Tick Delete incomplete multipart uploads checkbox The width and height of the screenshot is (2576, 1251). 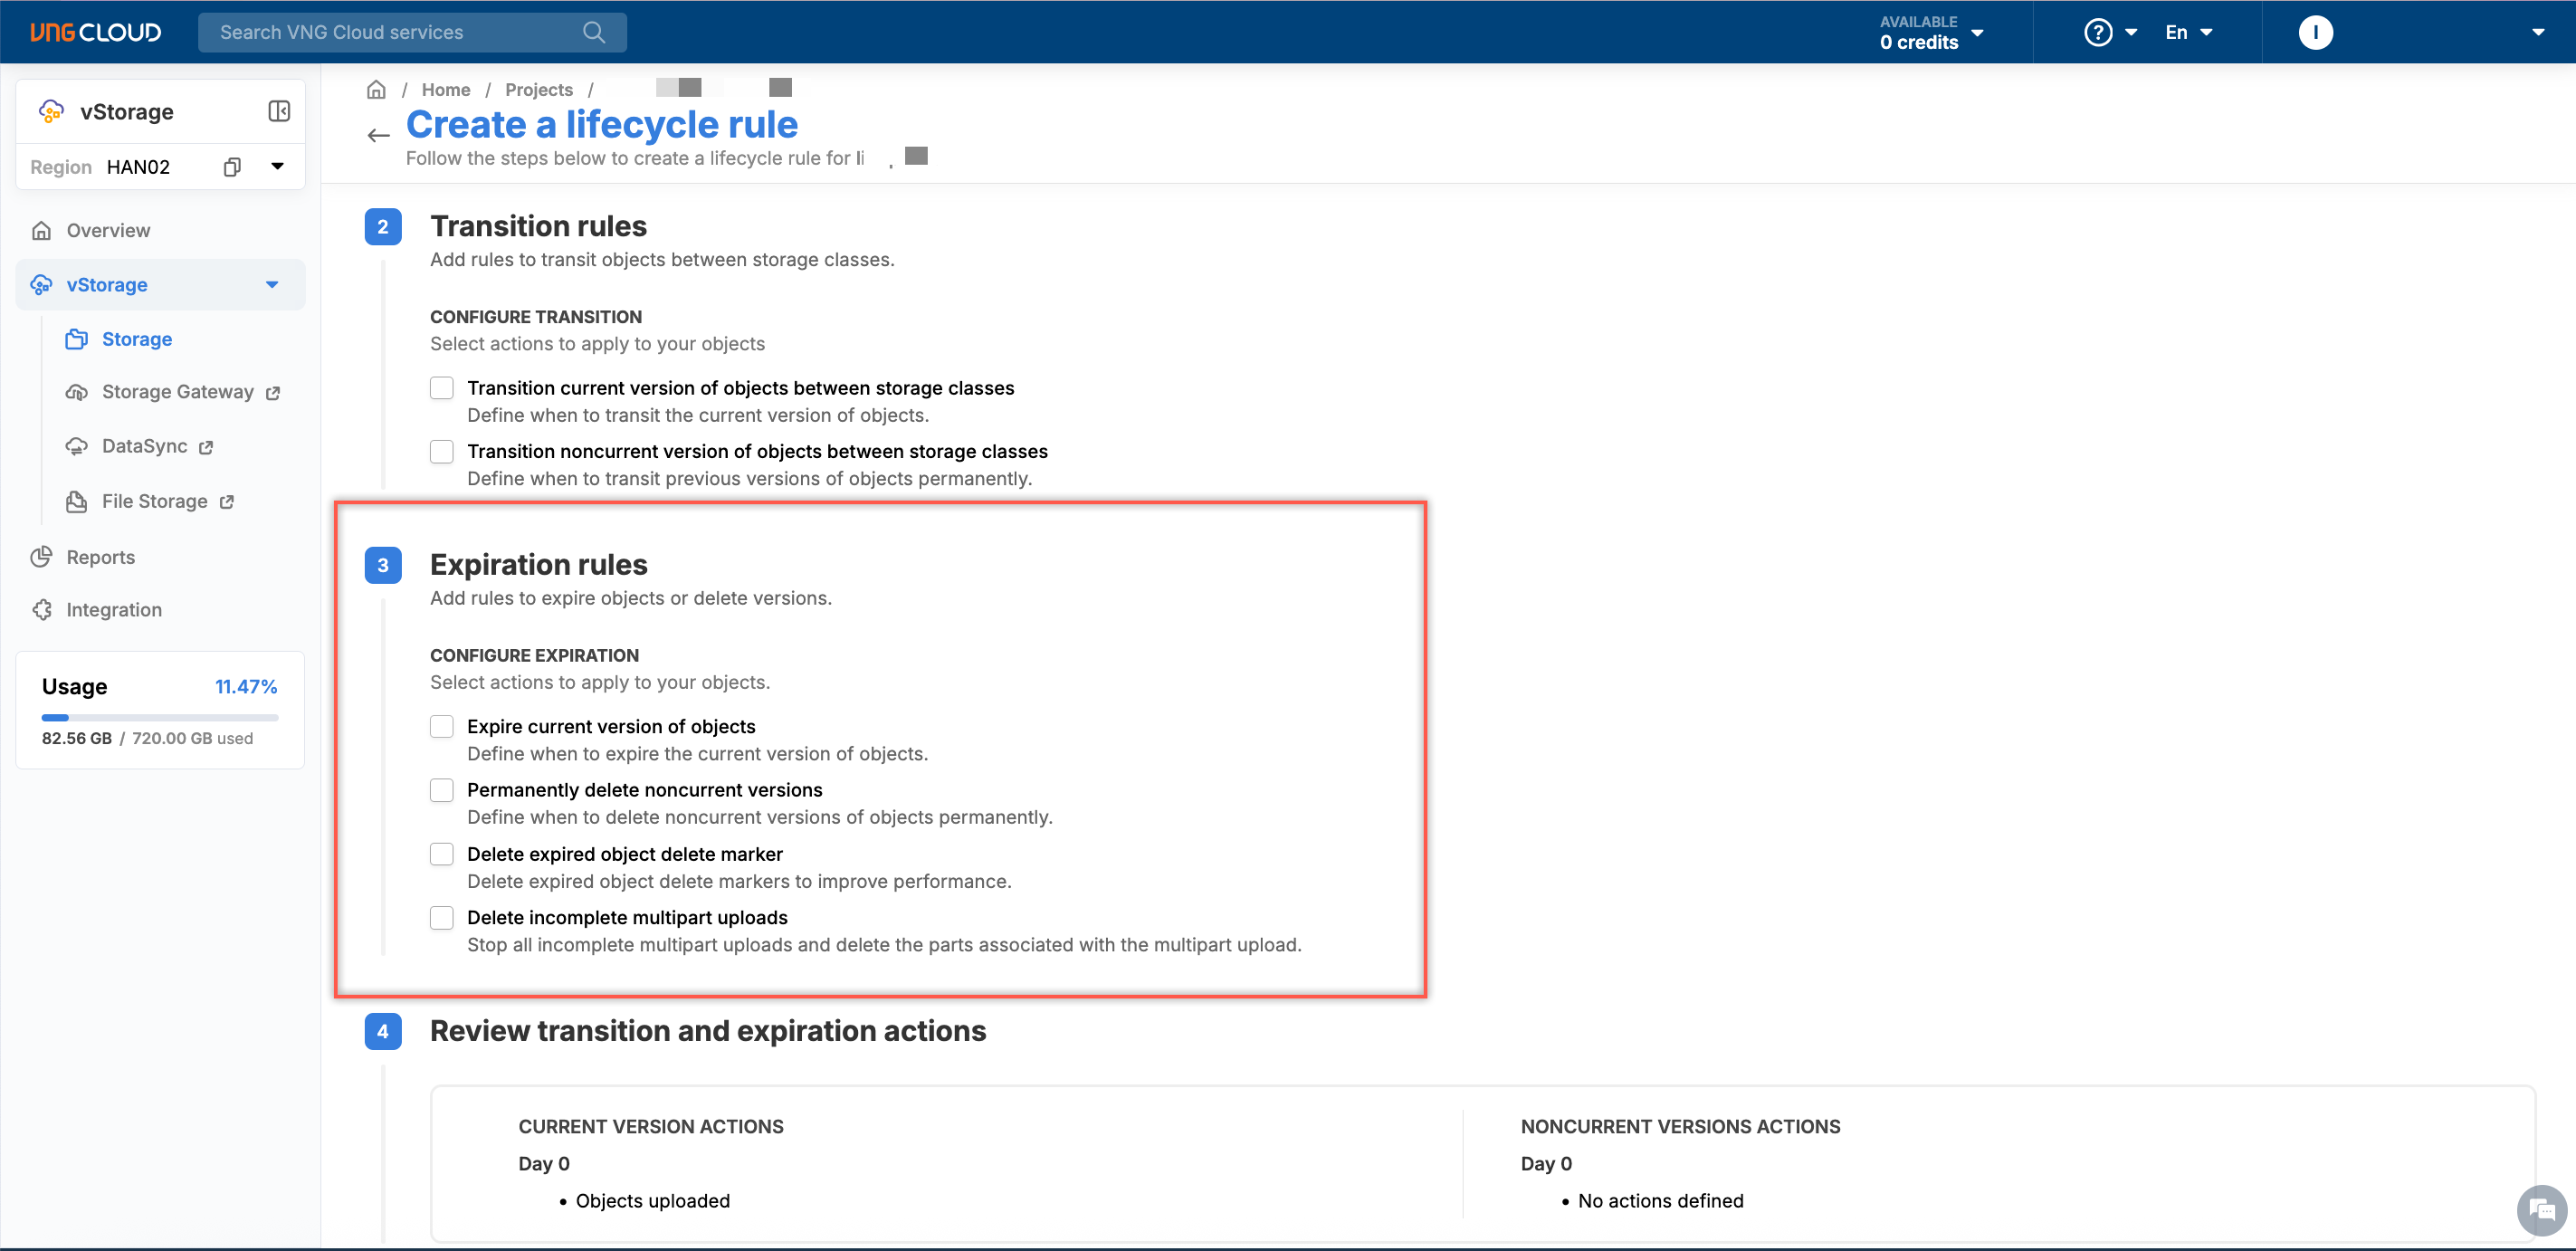pyautogui.click(x=441, y=917)
